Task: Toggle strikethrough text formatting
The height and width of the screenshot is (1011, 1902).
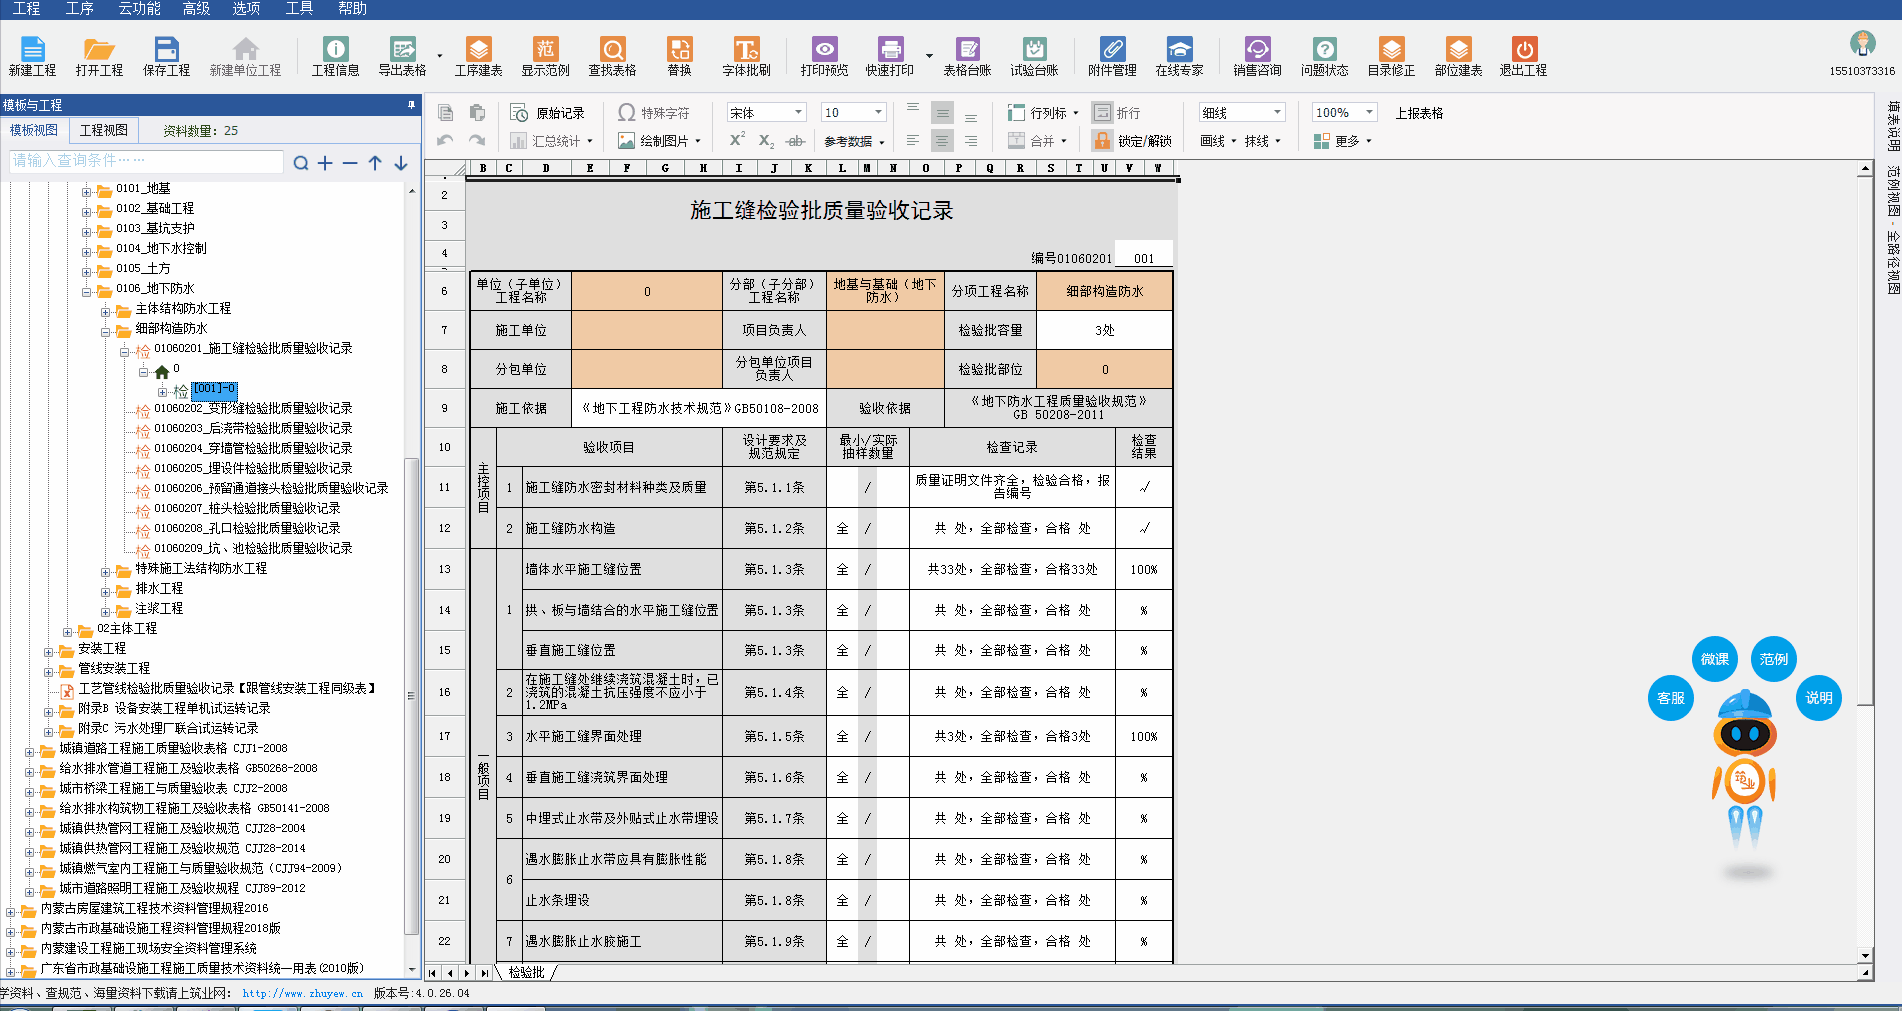Action: pyautogui.click(x=795, y=141)
